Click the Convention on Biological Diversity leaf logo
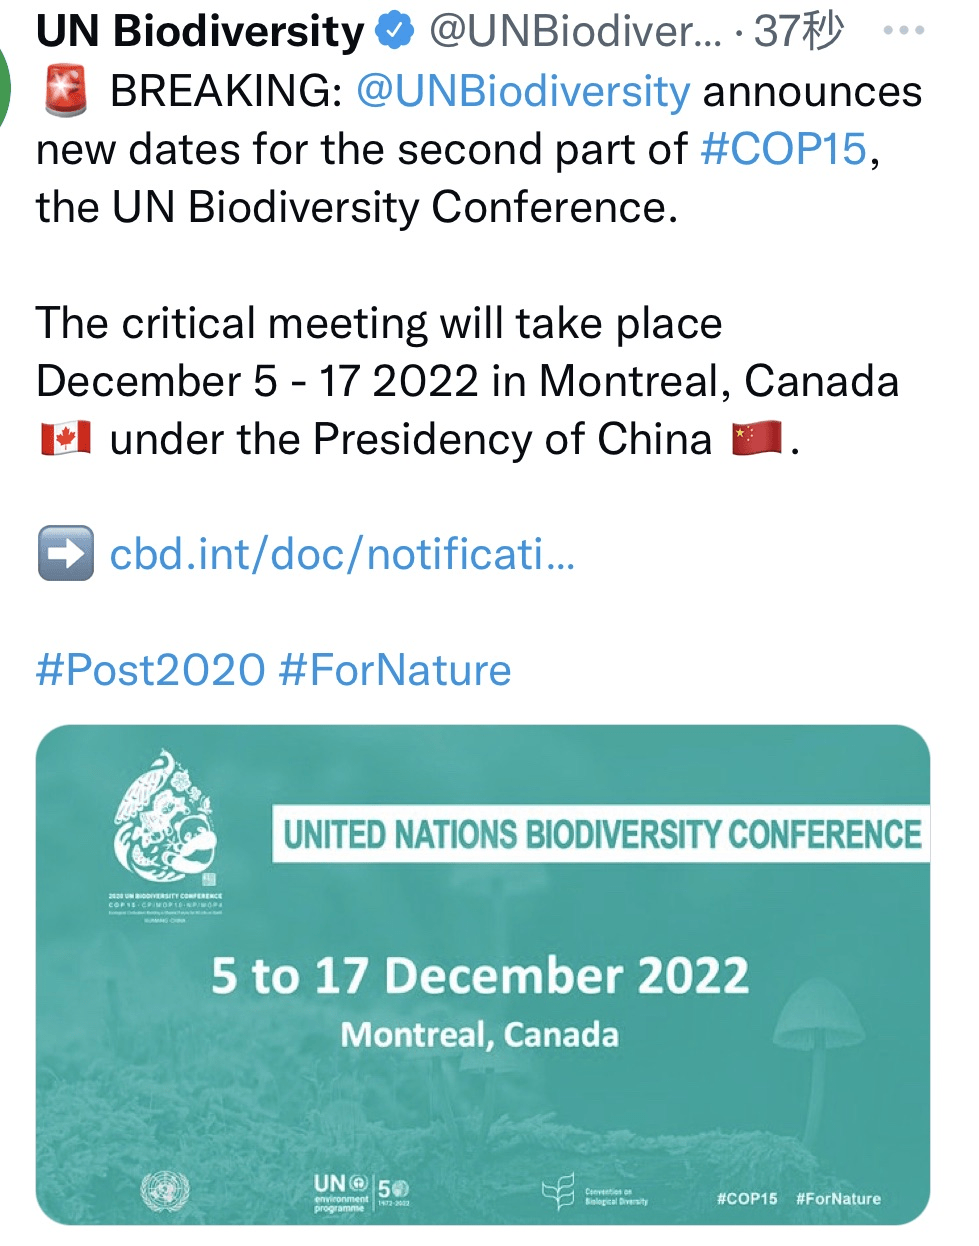The width and height of the screenshot is (979, 1246). pos(557,1191)
